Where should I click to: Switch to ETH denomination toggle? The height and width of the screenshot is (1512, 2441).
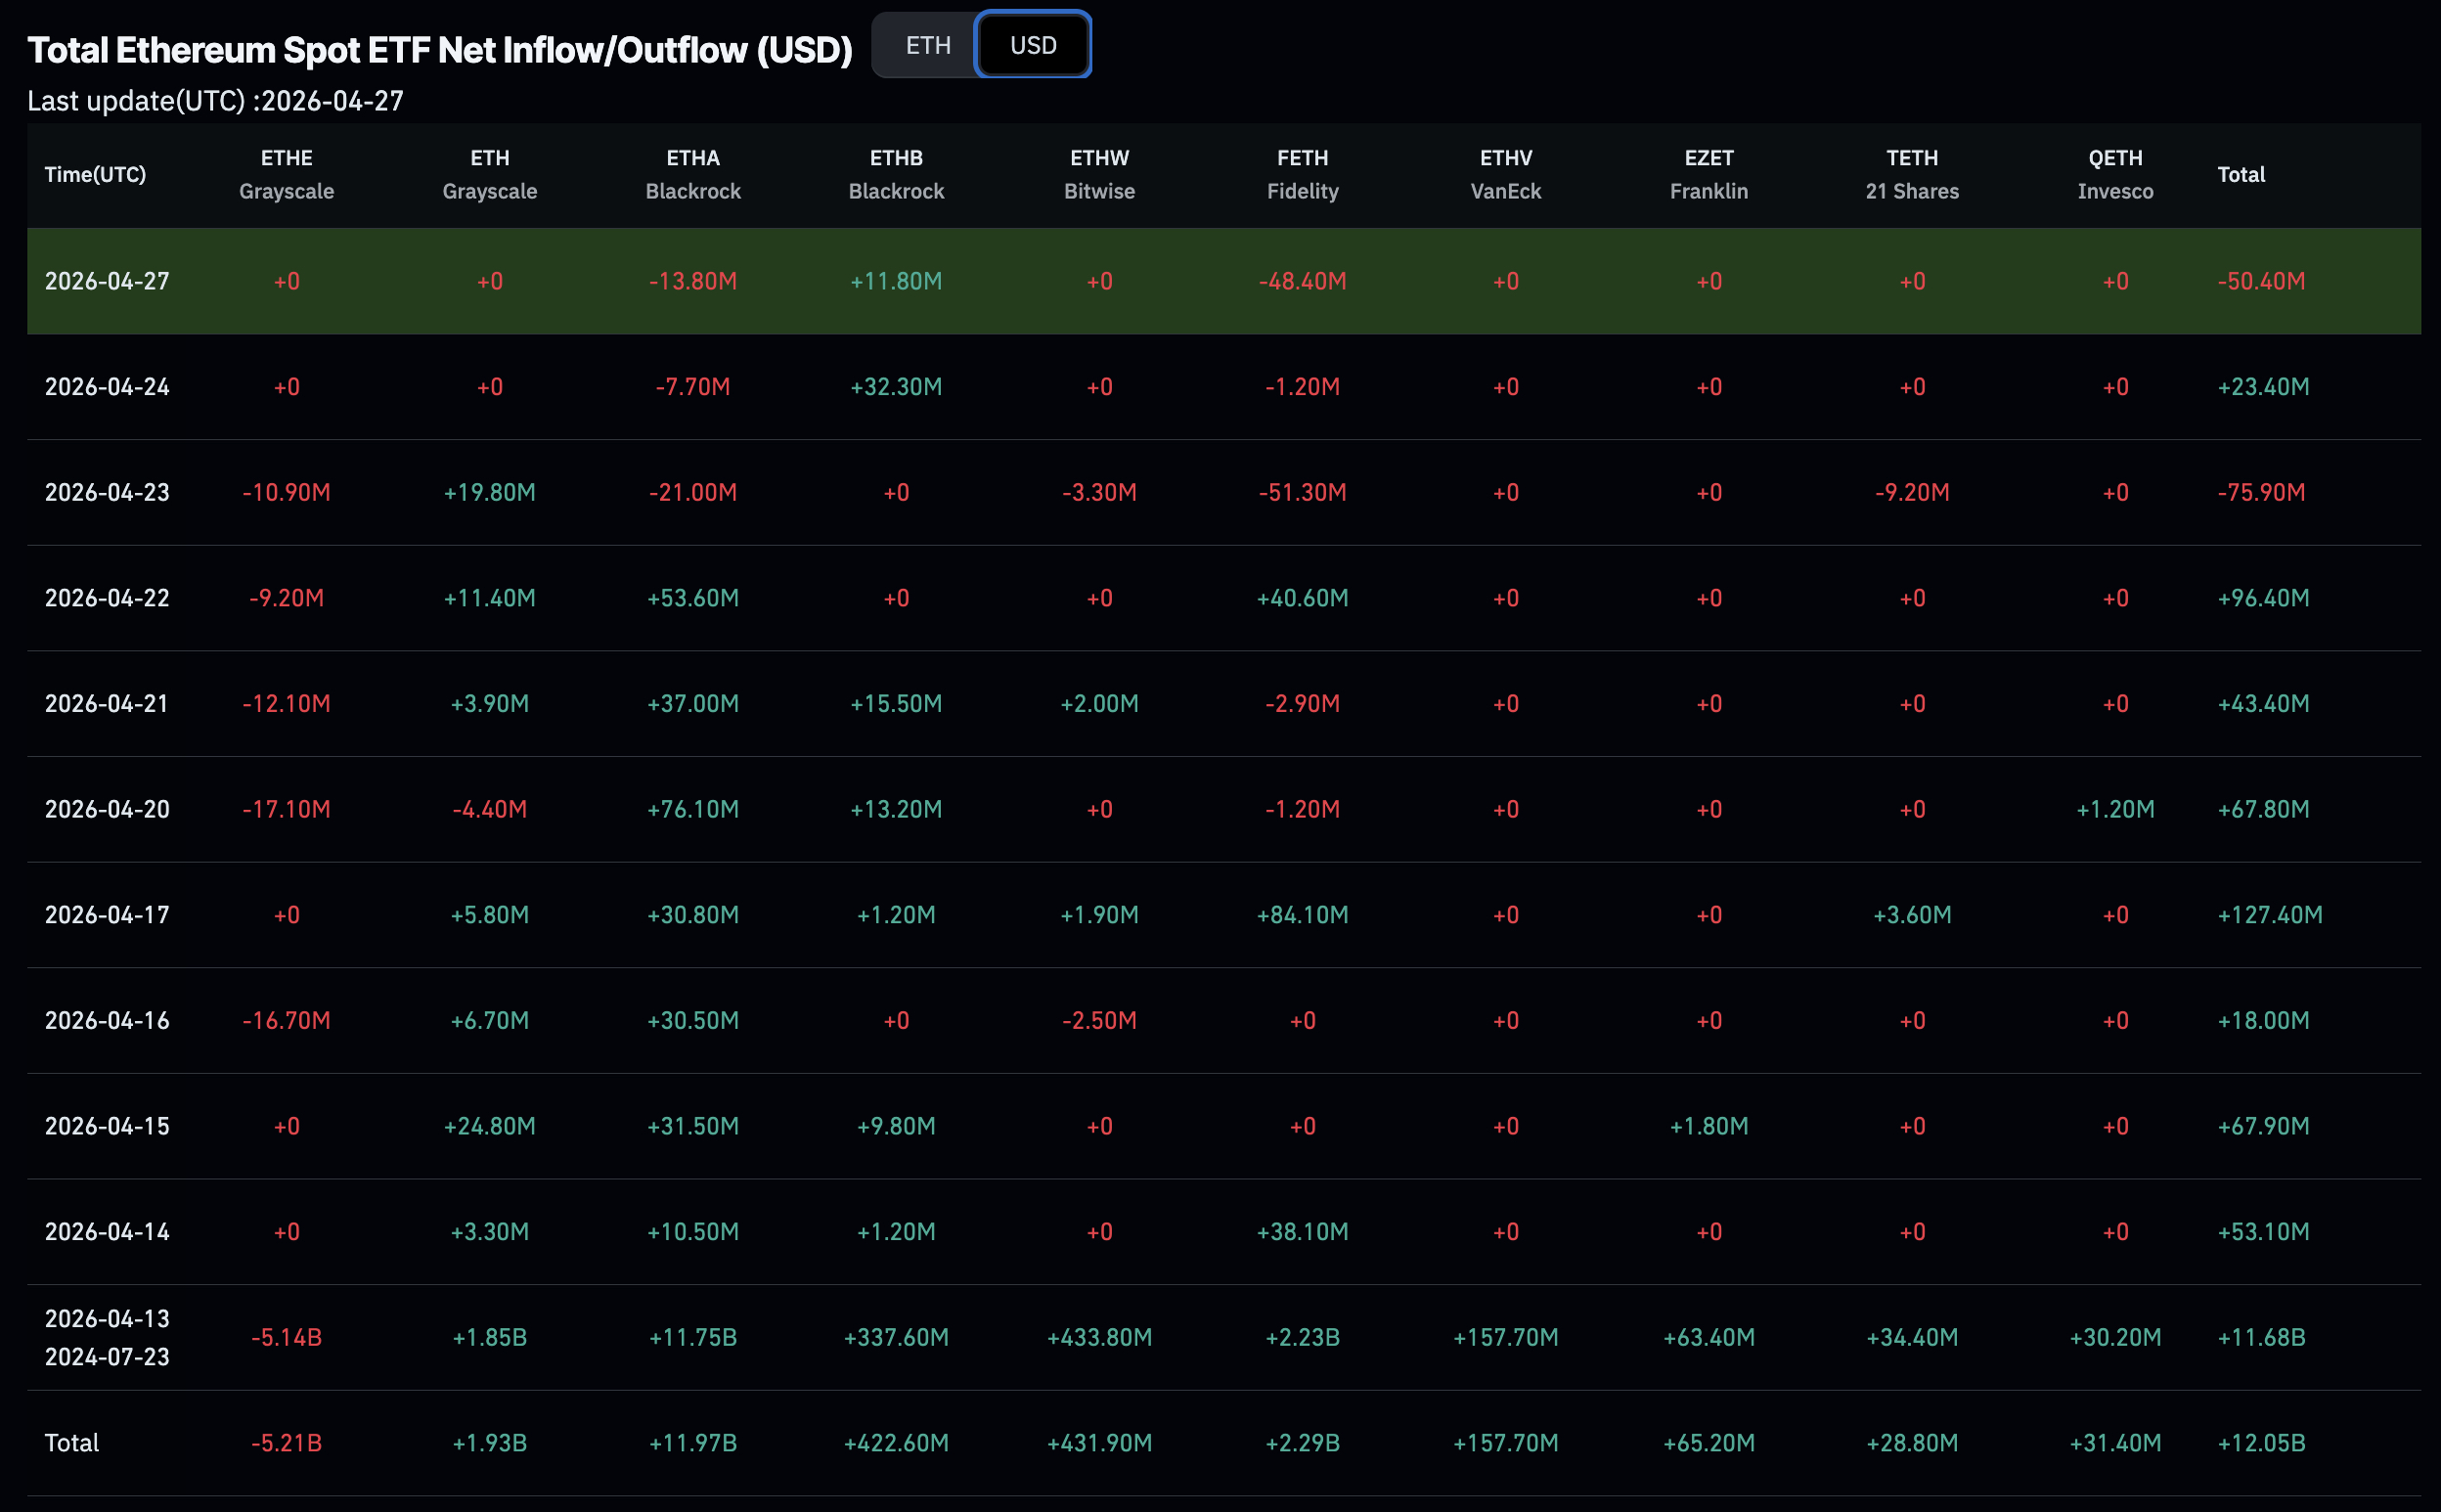click(x=927, y=45)
